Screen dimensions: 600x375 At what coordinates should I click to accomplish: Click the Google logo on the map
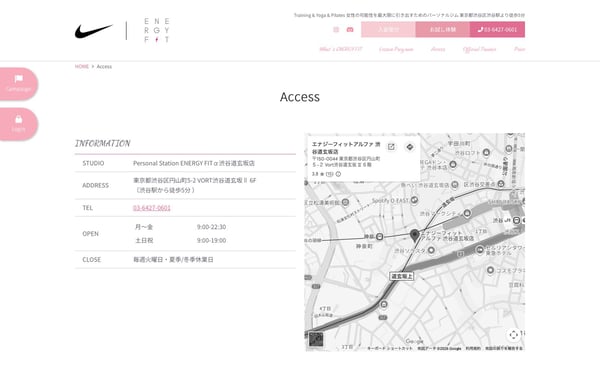tap(414, 341)
